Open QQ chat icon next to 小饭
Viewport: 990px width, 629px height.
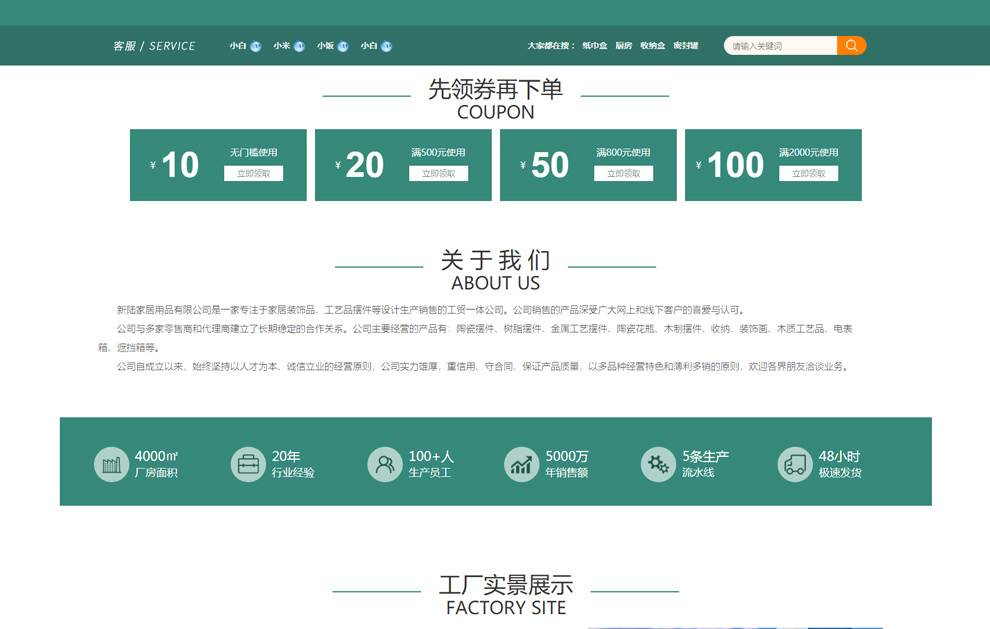[x=342, y=45]
